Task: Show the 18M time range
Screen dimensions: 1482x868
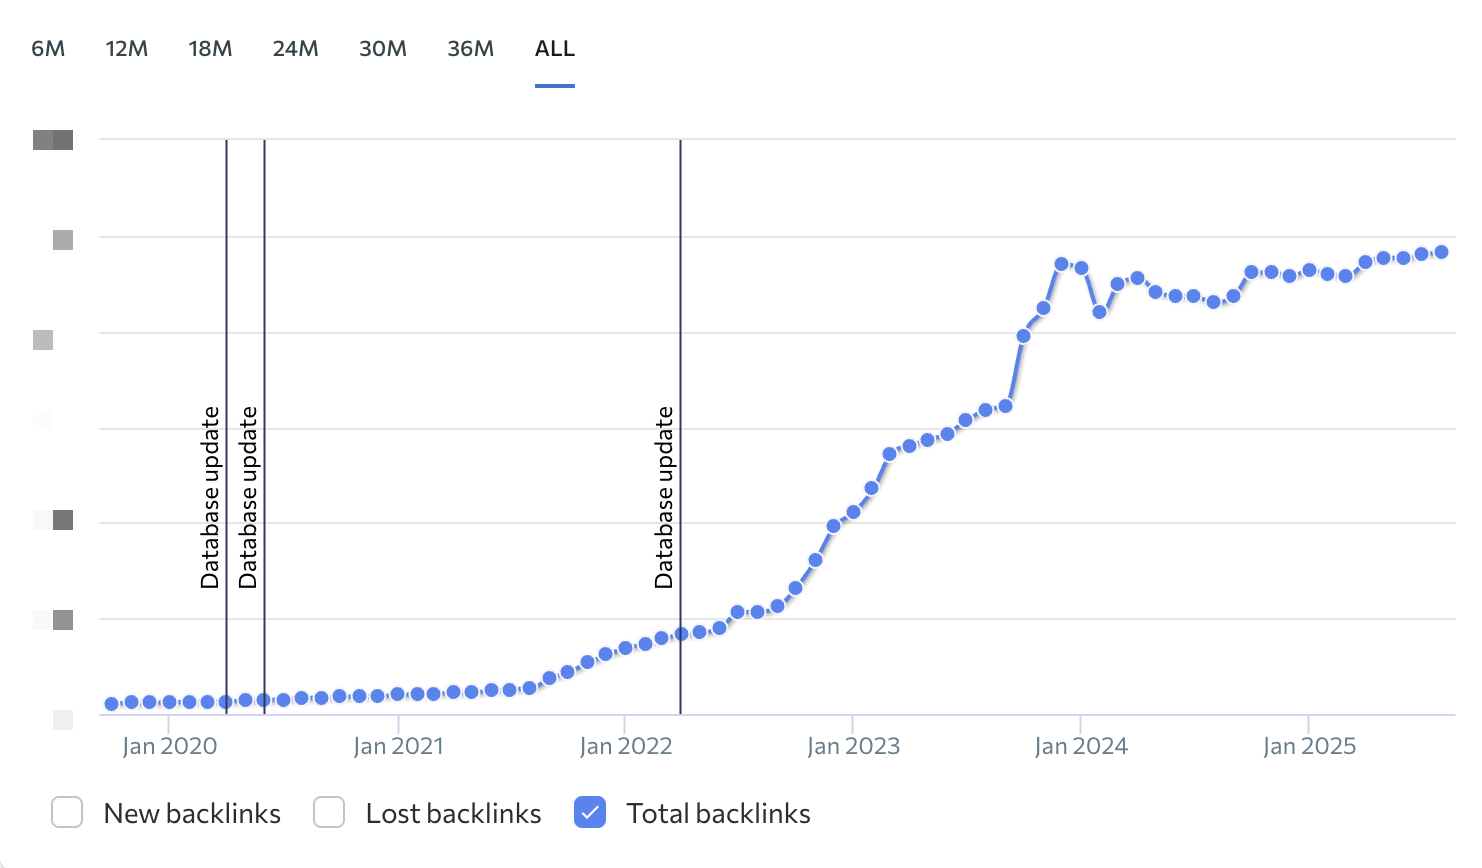Action: (x=210, y=49)
